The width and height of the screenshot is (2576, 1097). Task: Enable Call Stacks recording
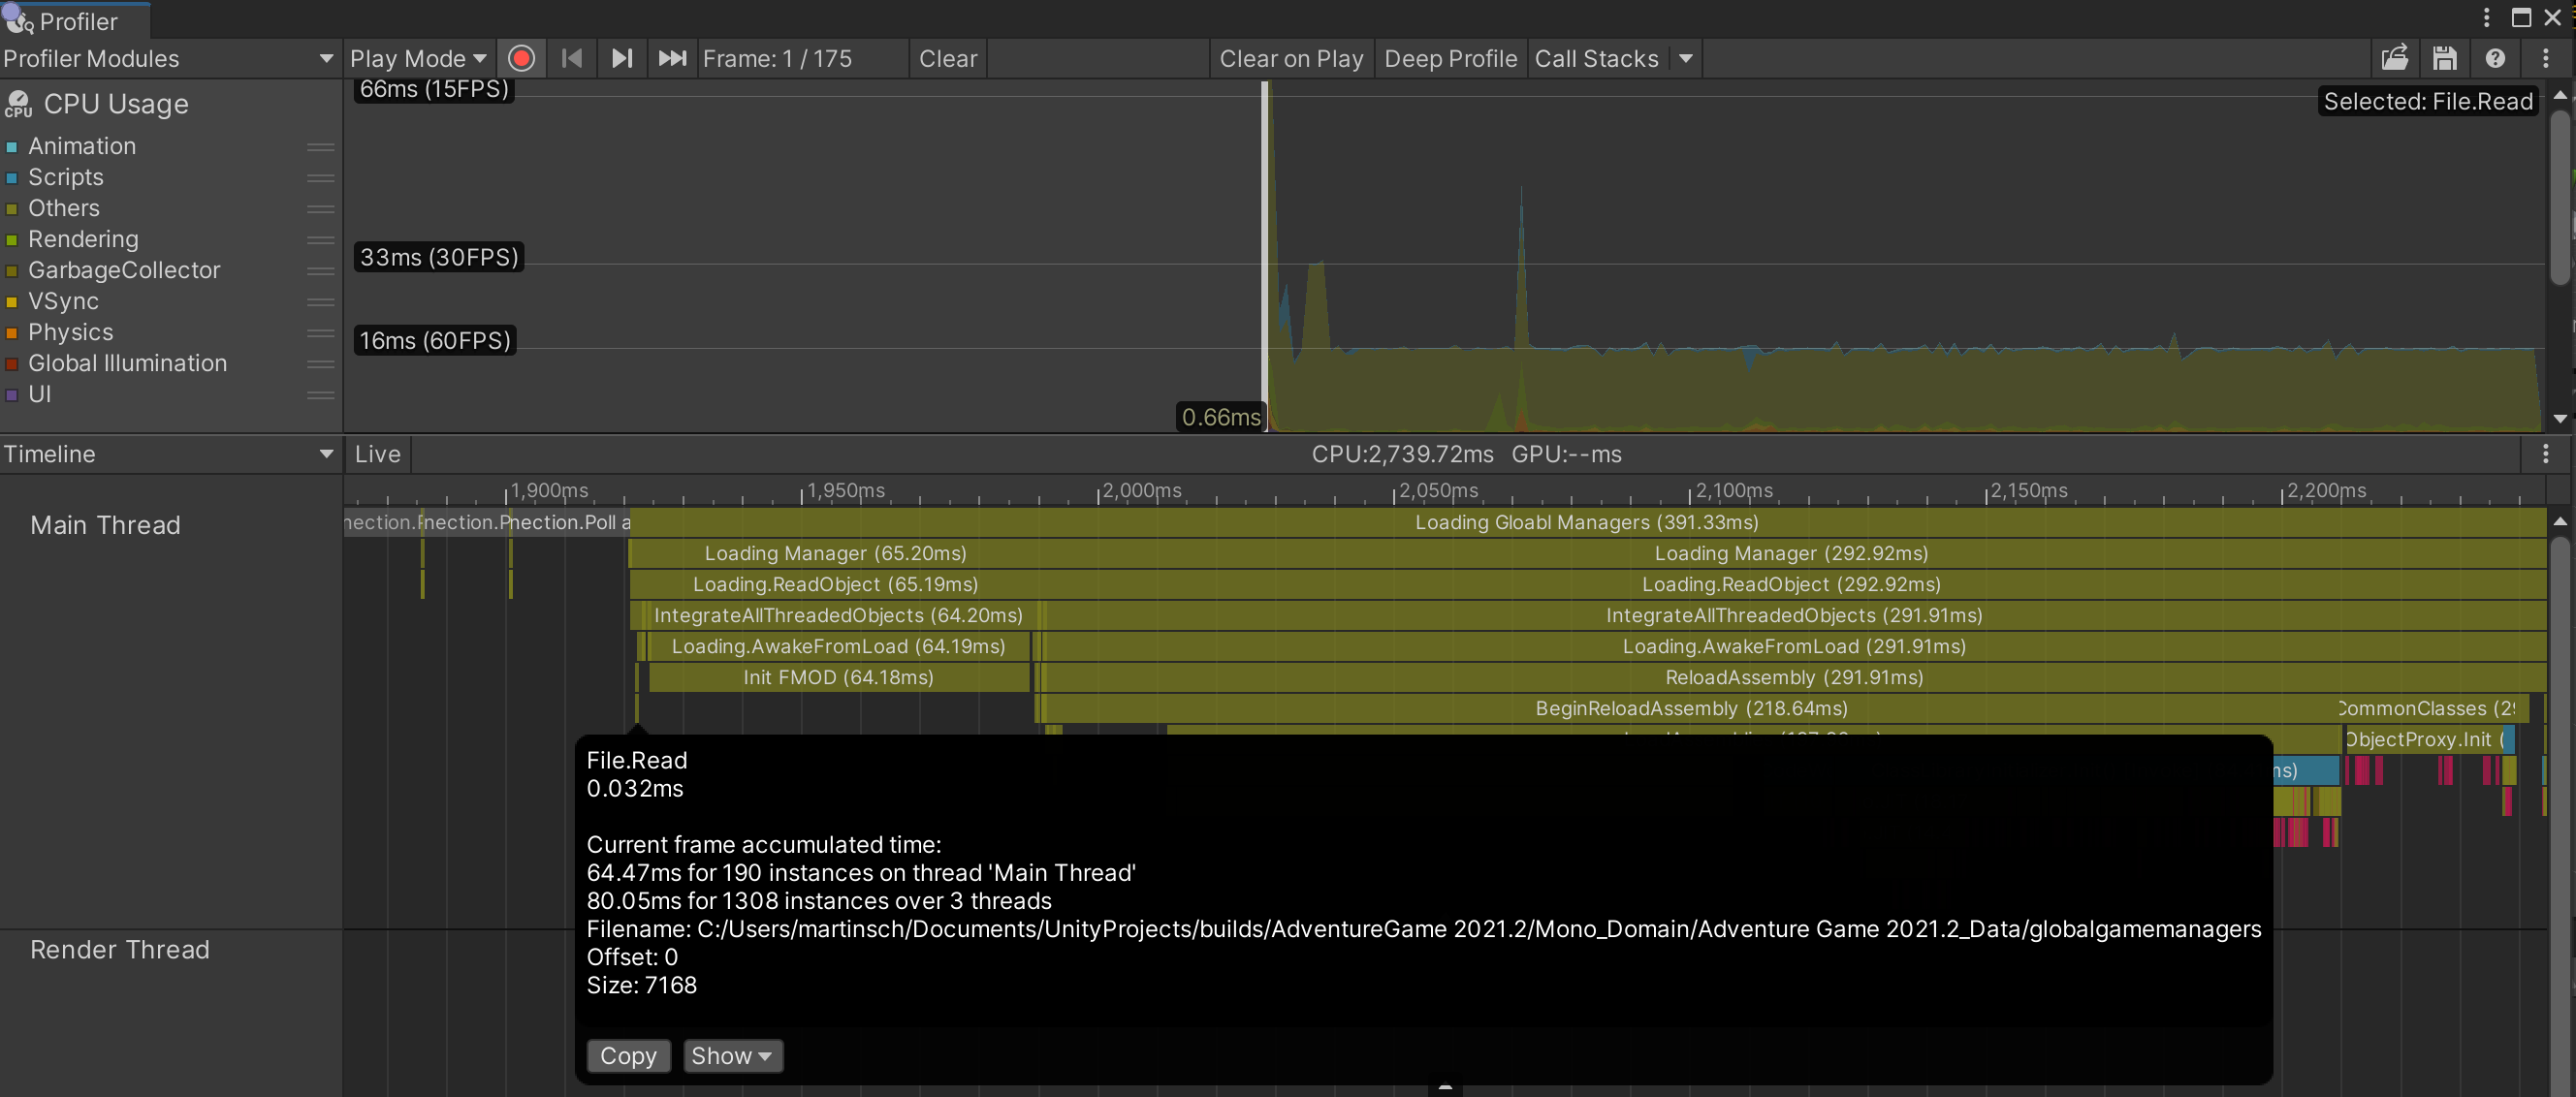[x=1596, y=59]
